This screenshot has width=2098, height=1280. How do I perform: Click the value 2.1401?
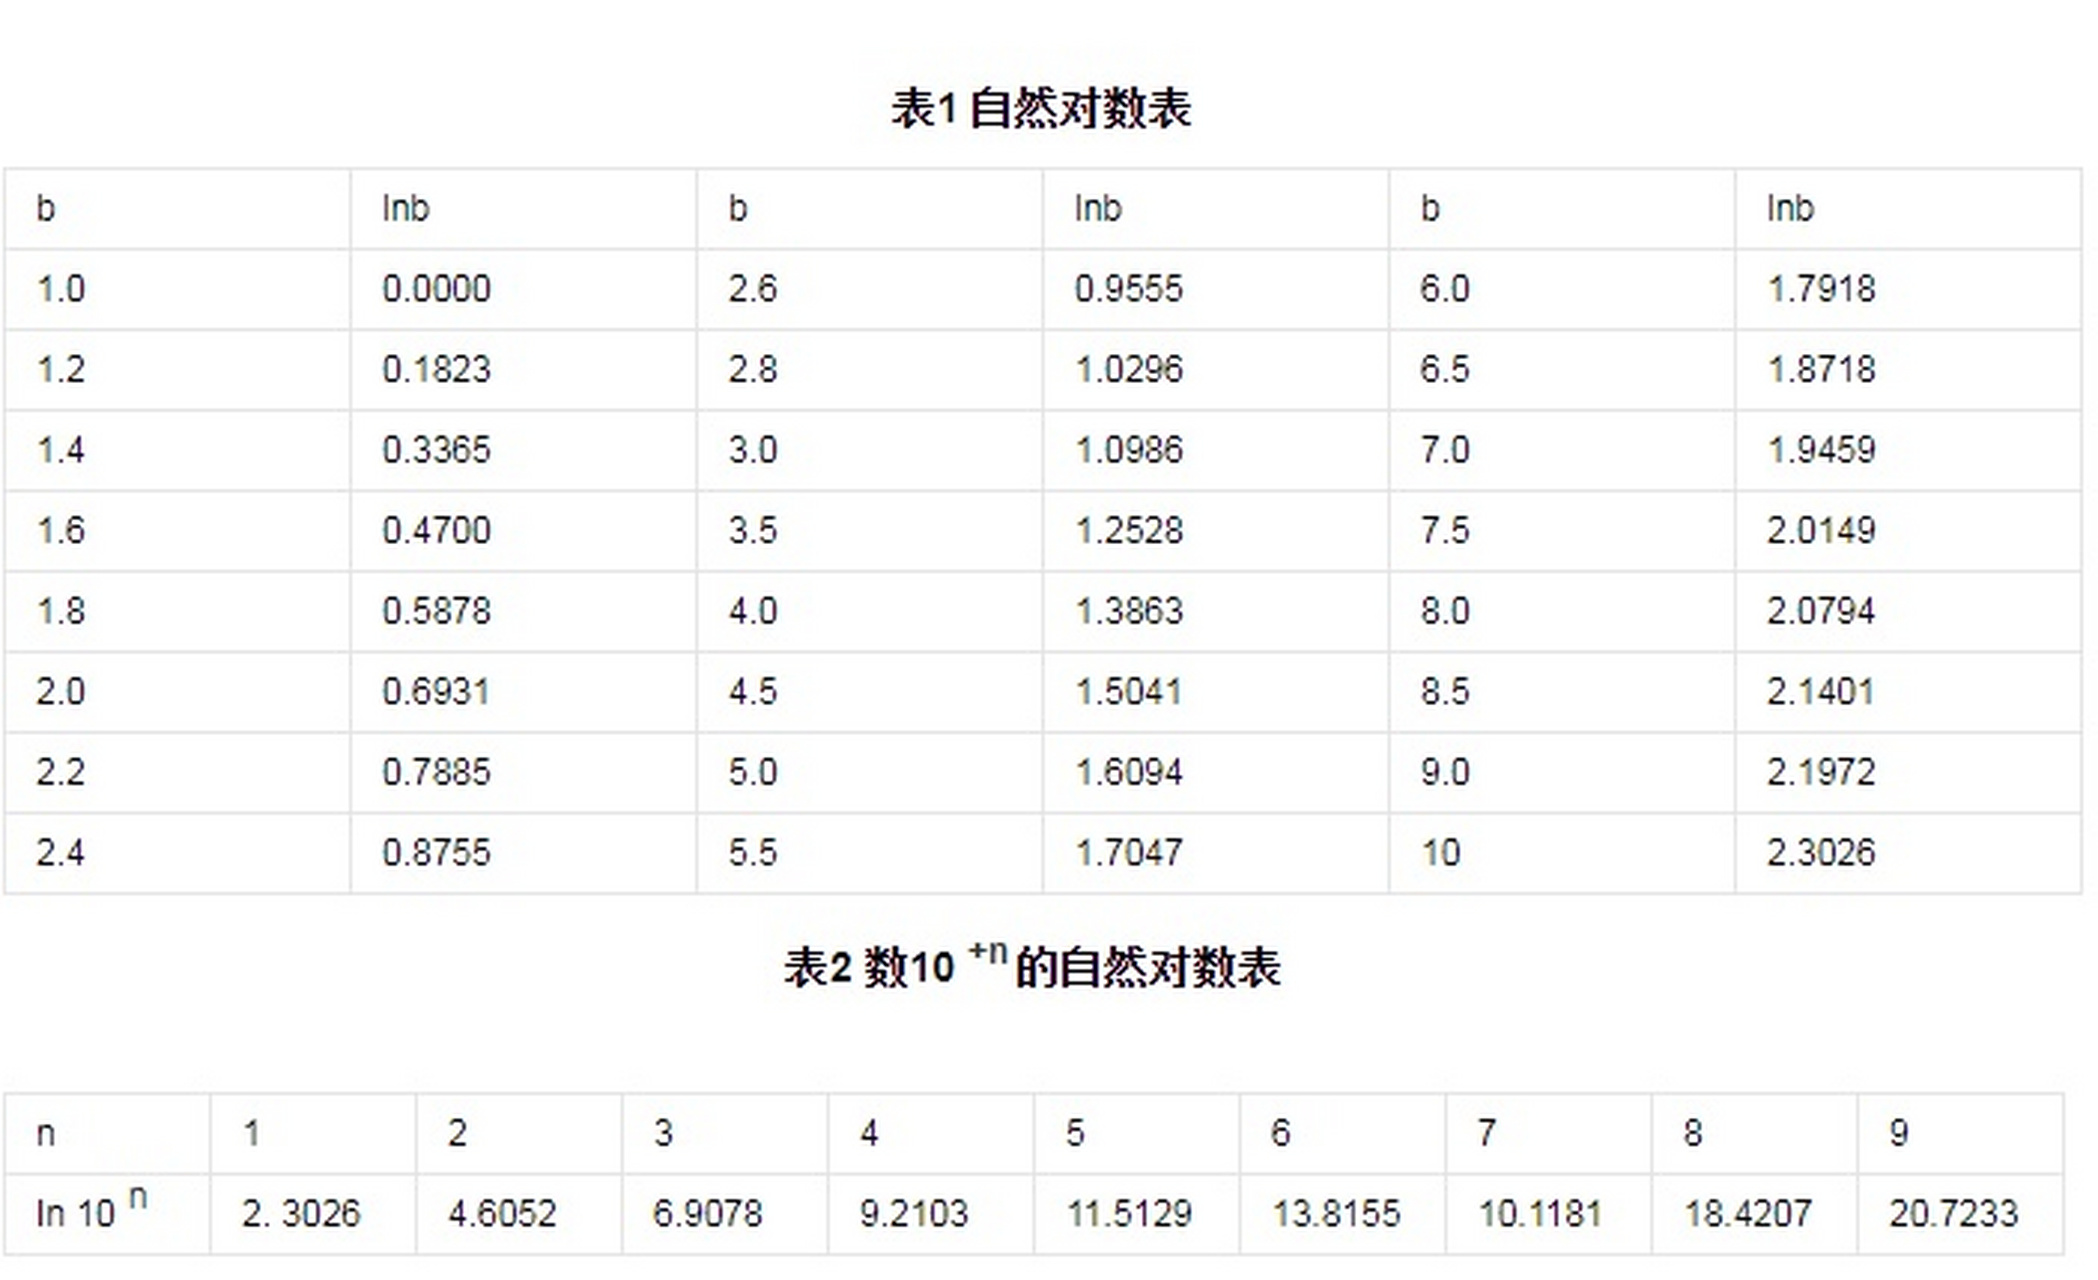[x=1821, y=692]
